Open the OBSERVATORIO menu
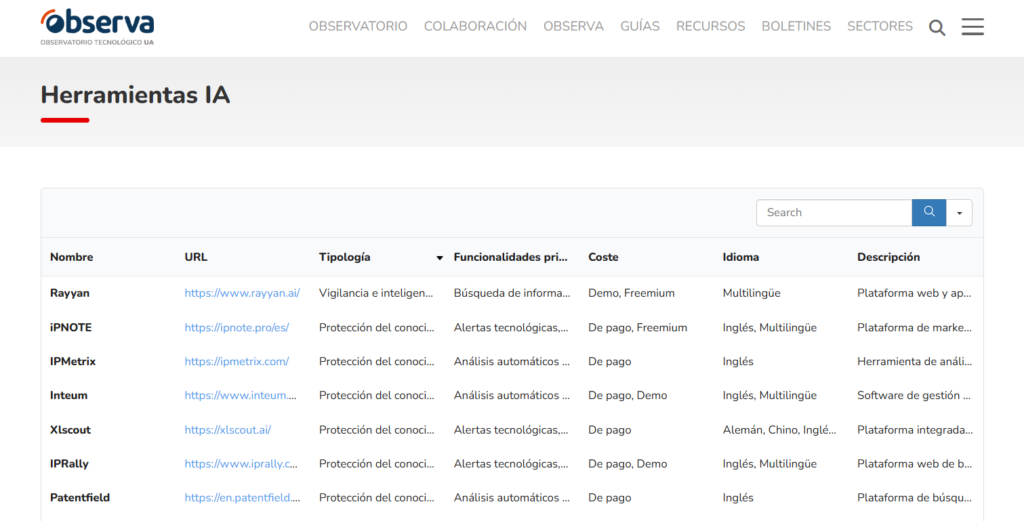Image resolution: width=1024 pixels, height=521 pixels. (358, 26)
